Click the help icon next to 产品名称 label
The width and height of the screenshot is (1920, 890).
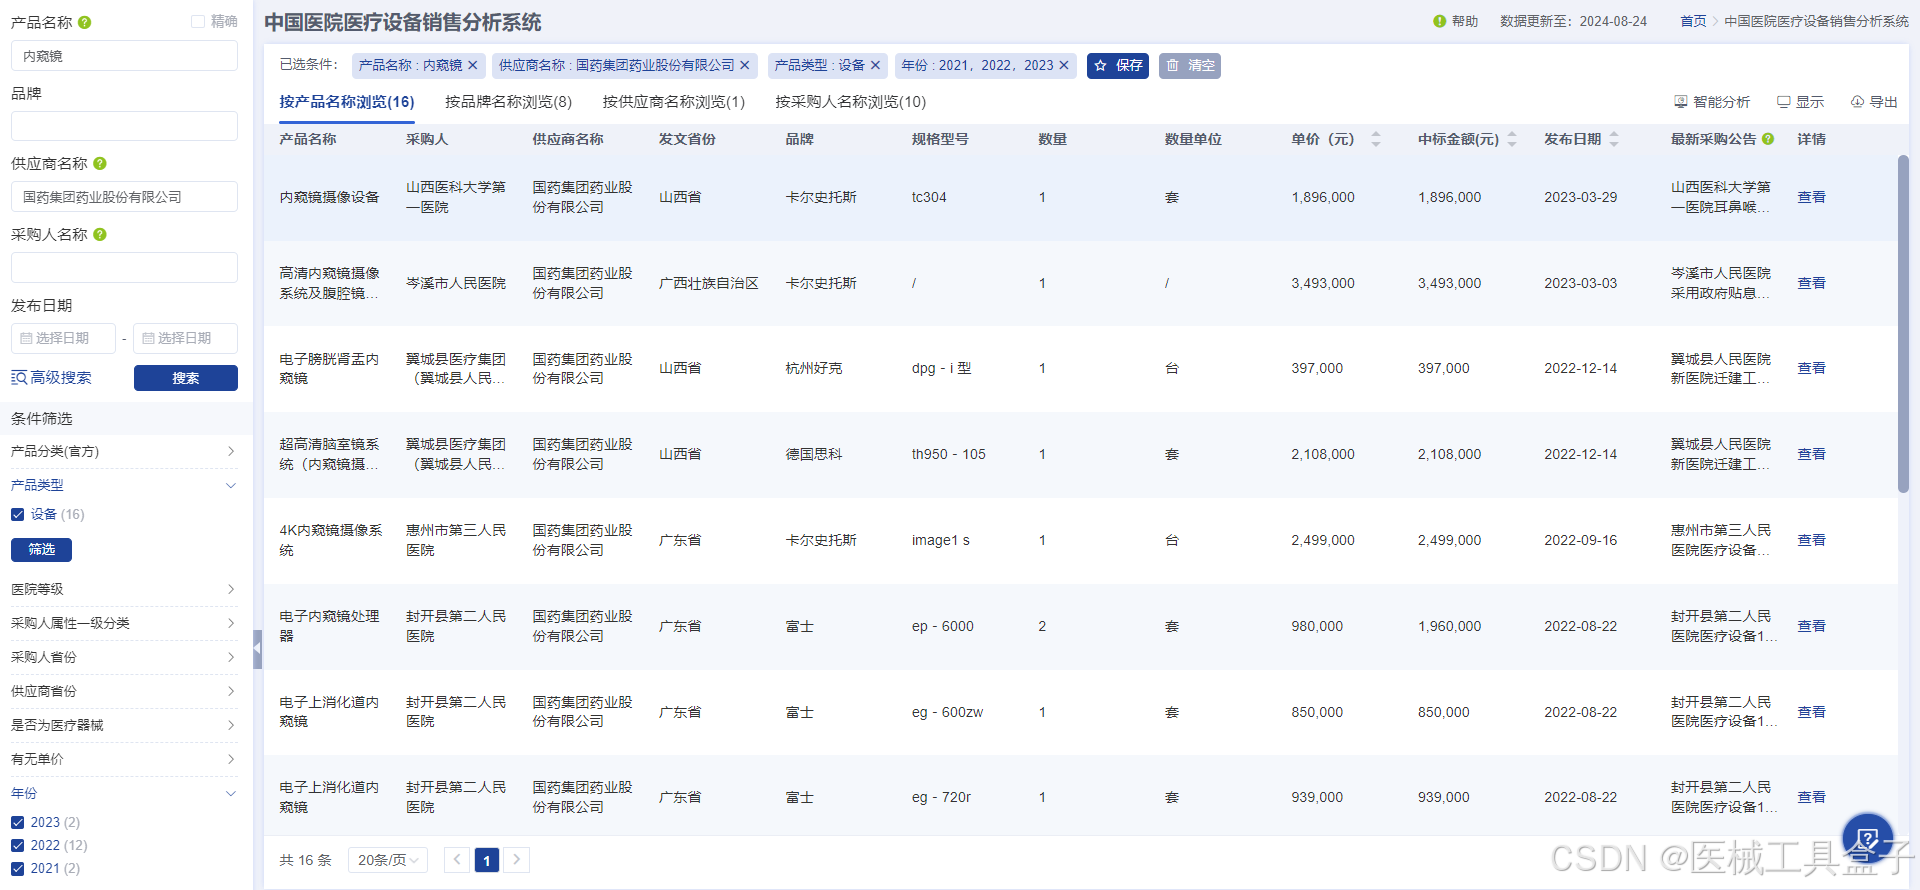[85, 22]
